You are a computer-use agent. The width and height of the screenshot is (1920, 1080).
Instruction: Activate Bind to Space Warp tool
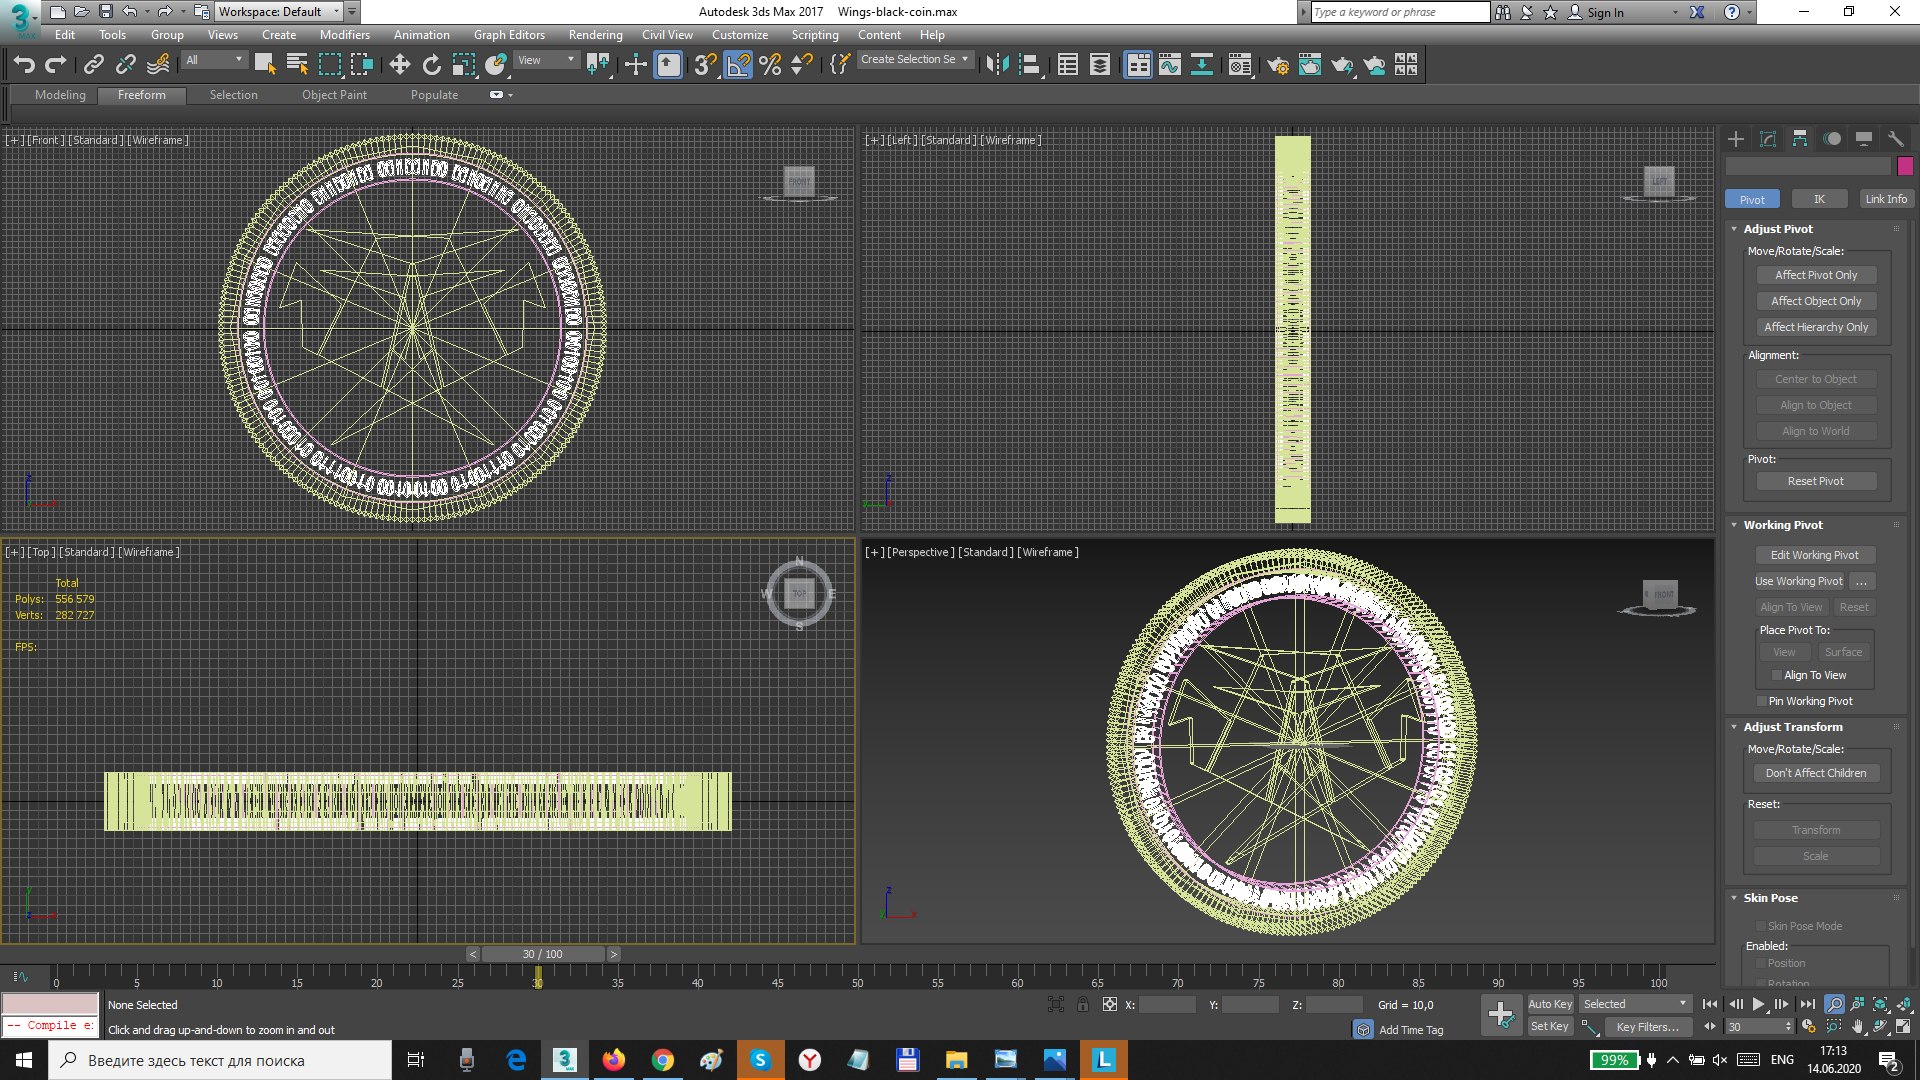point(157,65)
